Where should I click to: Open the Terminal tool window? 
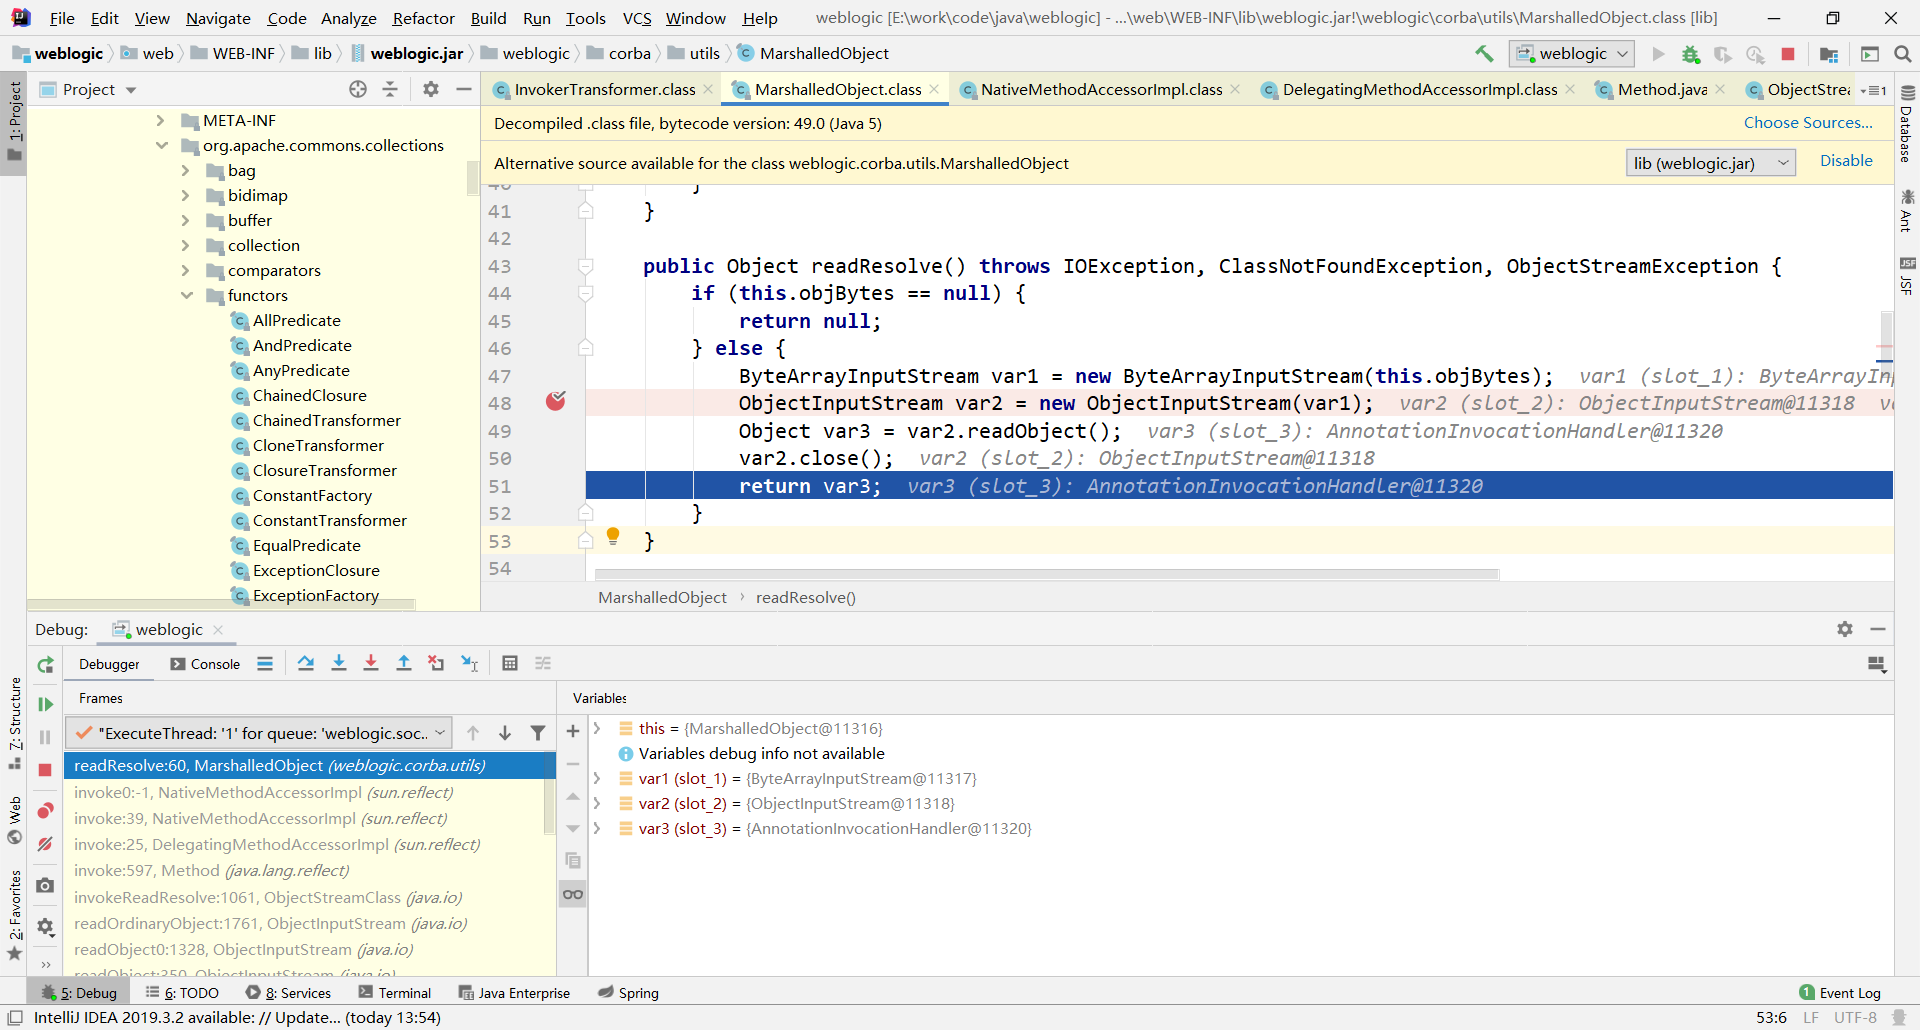[x=395, y=993]
